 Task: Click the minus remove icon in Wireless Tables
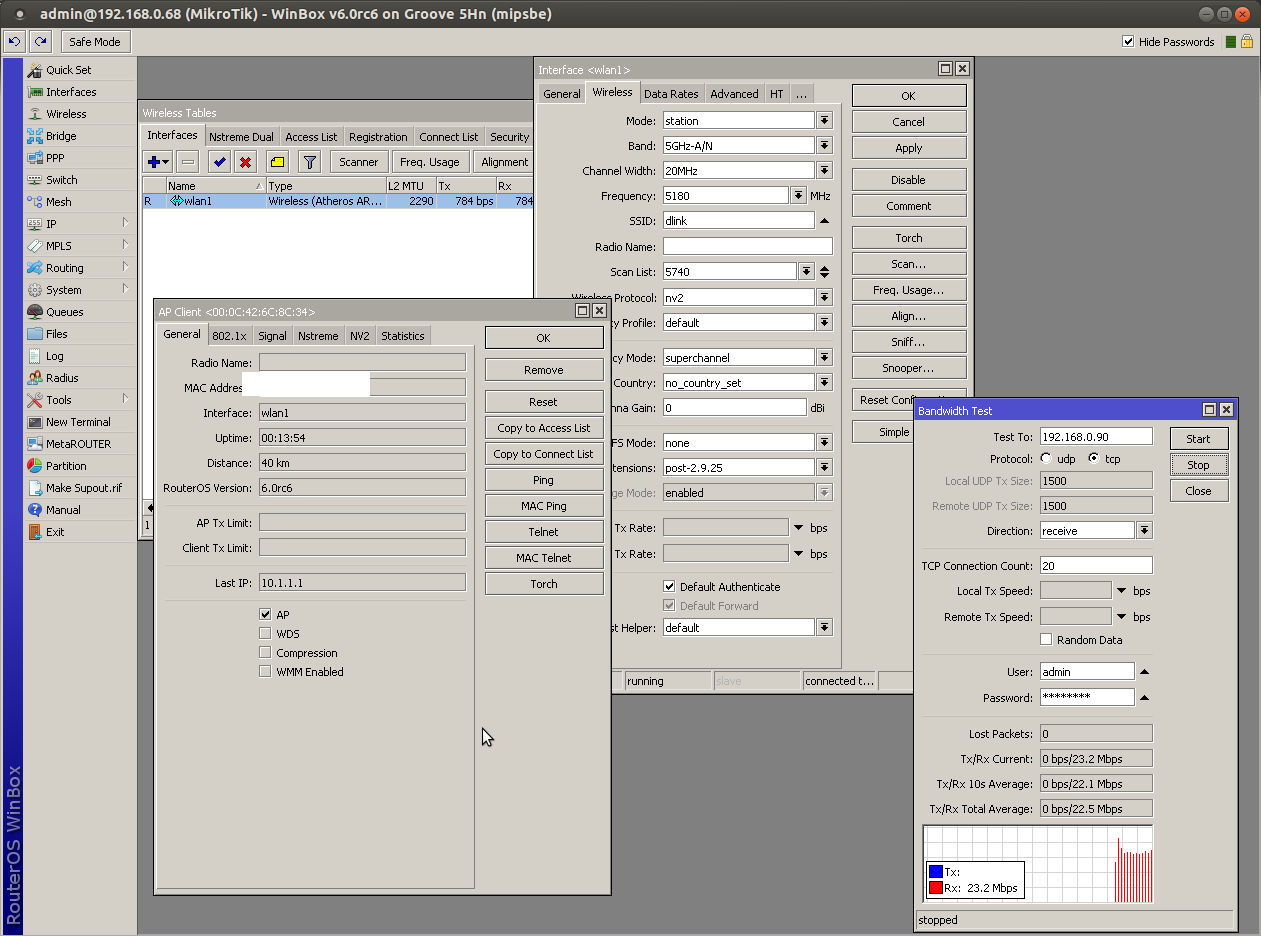(x=187, y=162)
